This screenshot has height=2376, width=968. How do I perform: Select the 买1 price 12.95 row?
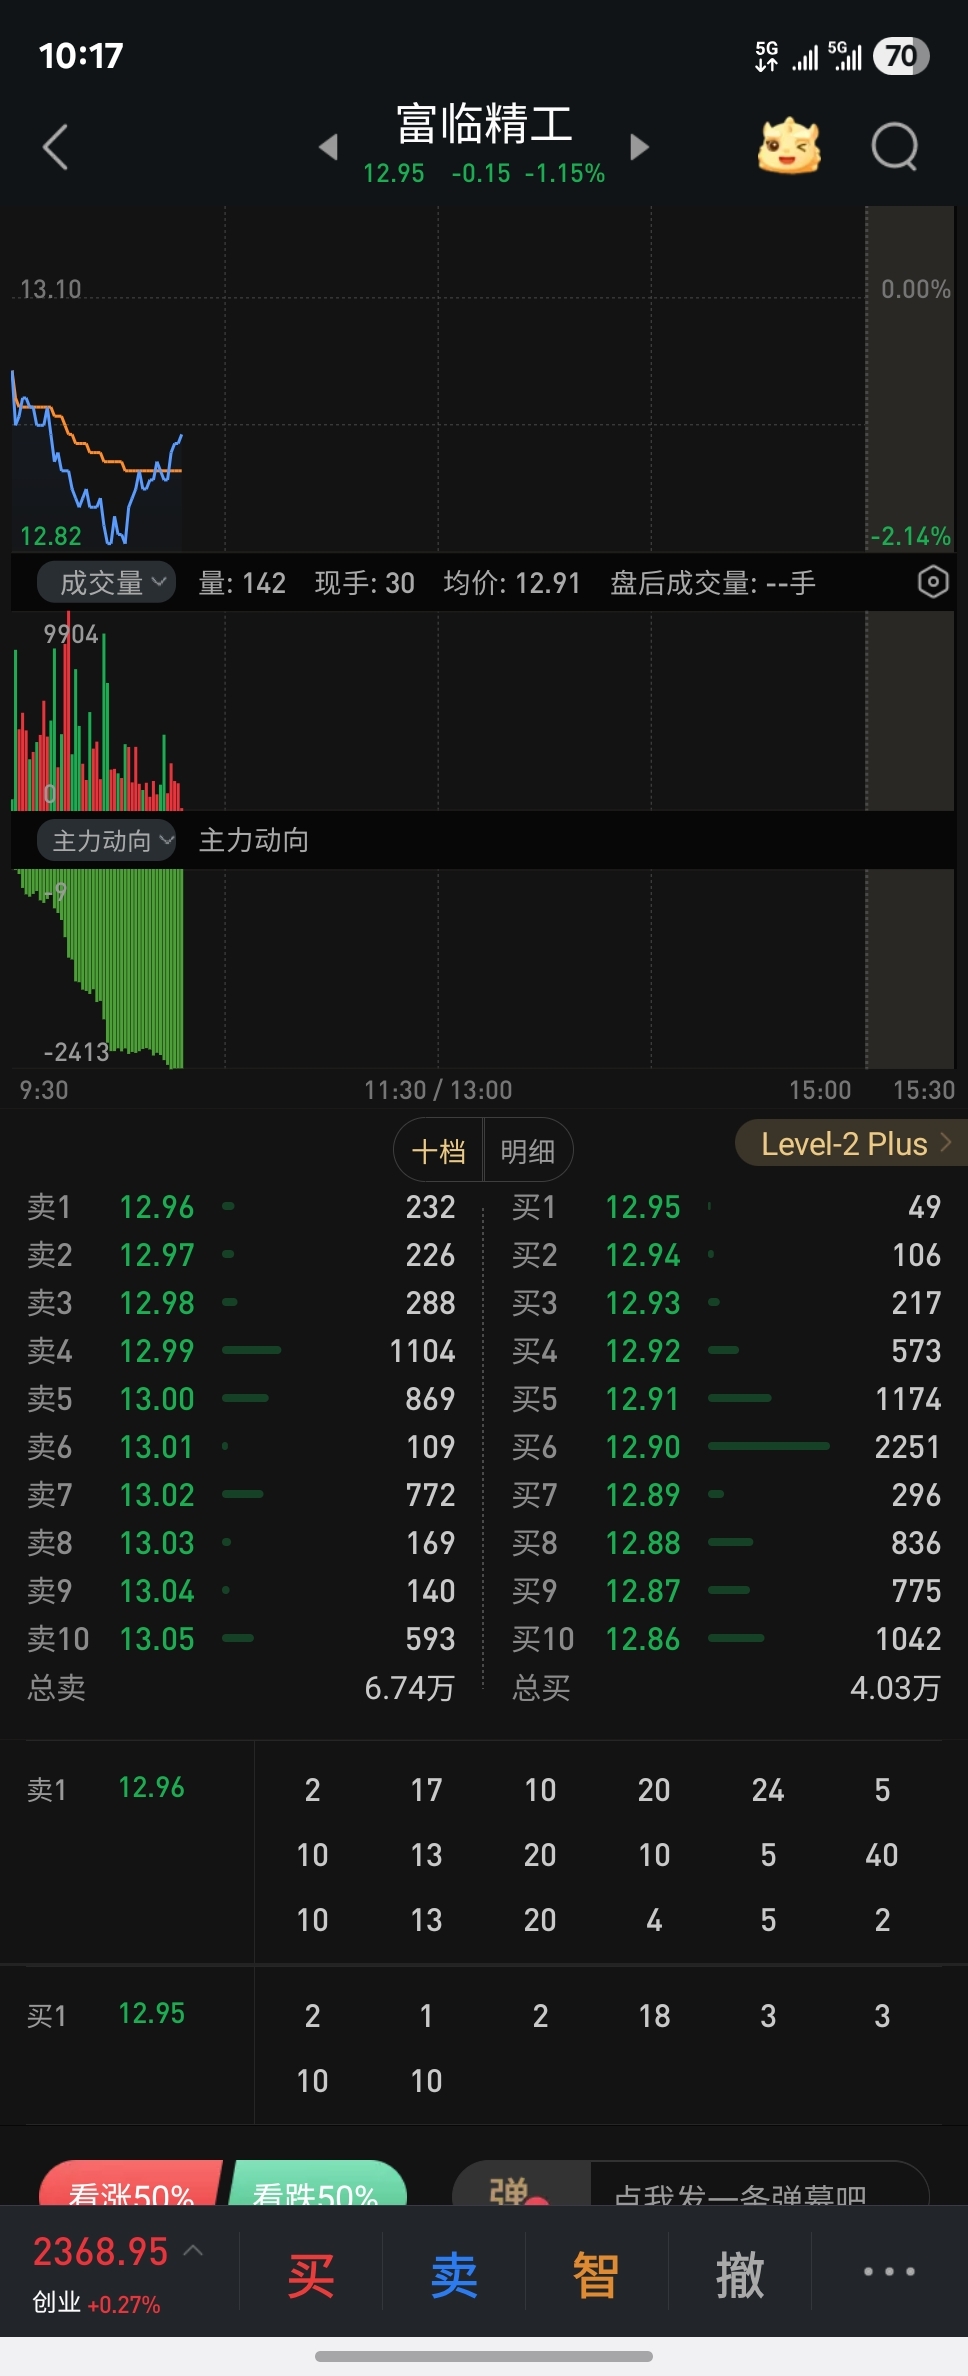tap(726, 1207)
